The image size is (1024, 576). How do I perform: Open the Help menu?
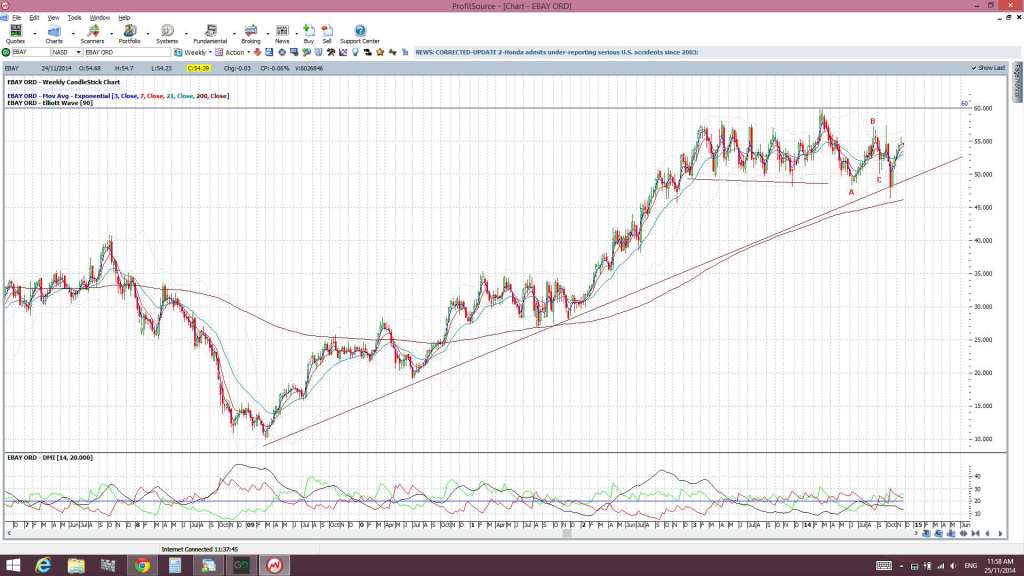[x=124, y=18]
